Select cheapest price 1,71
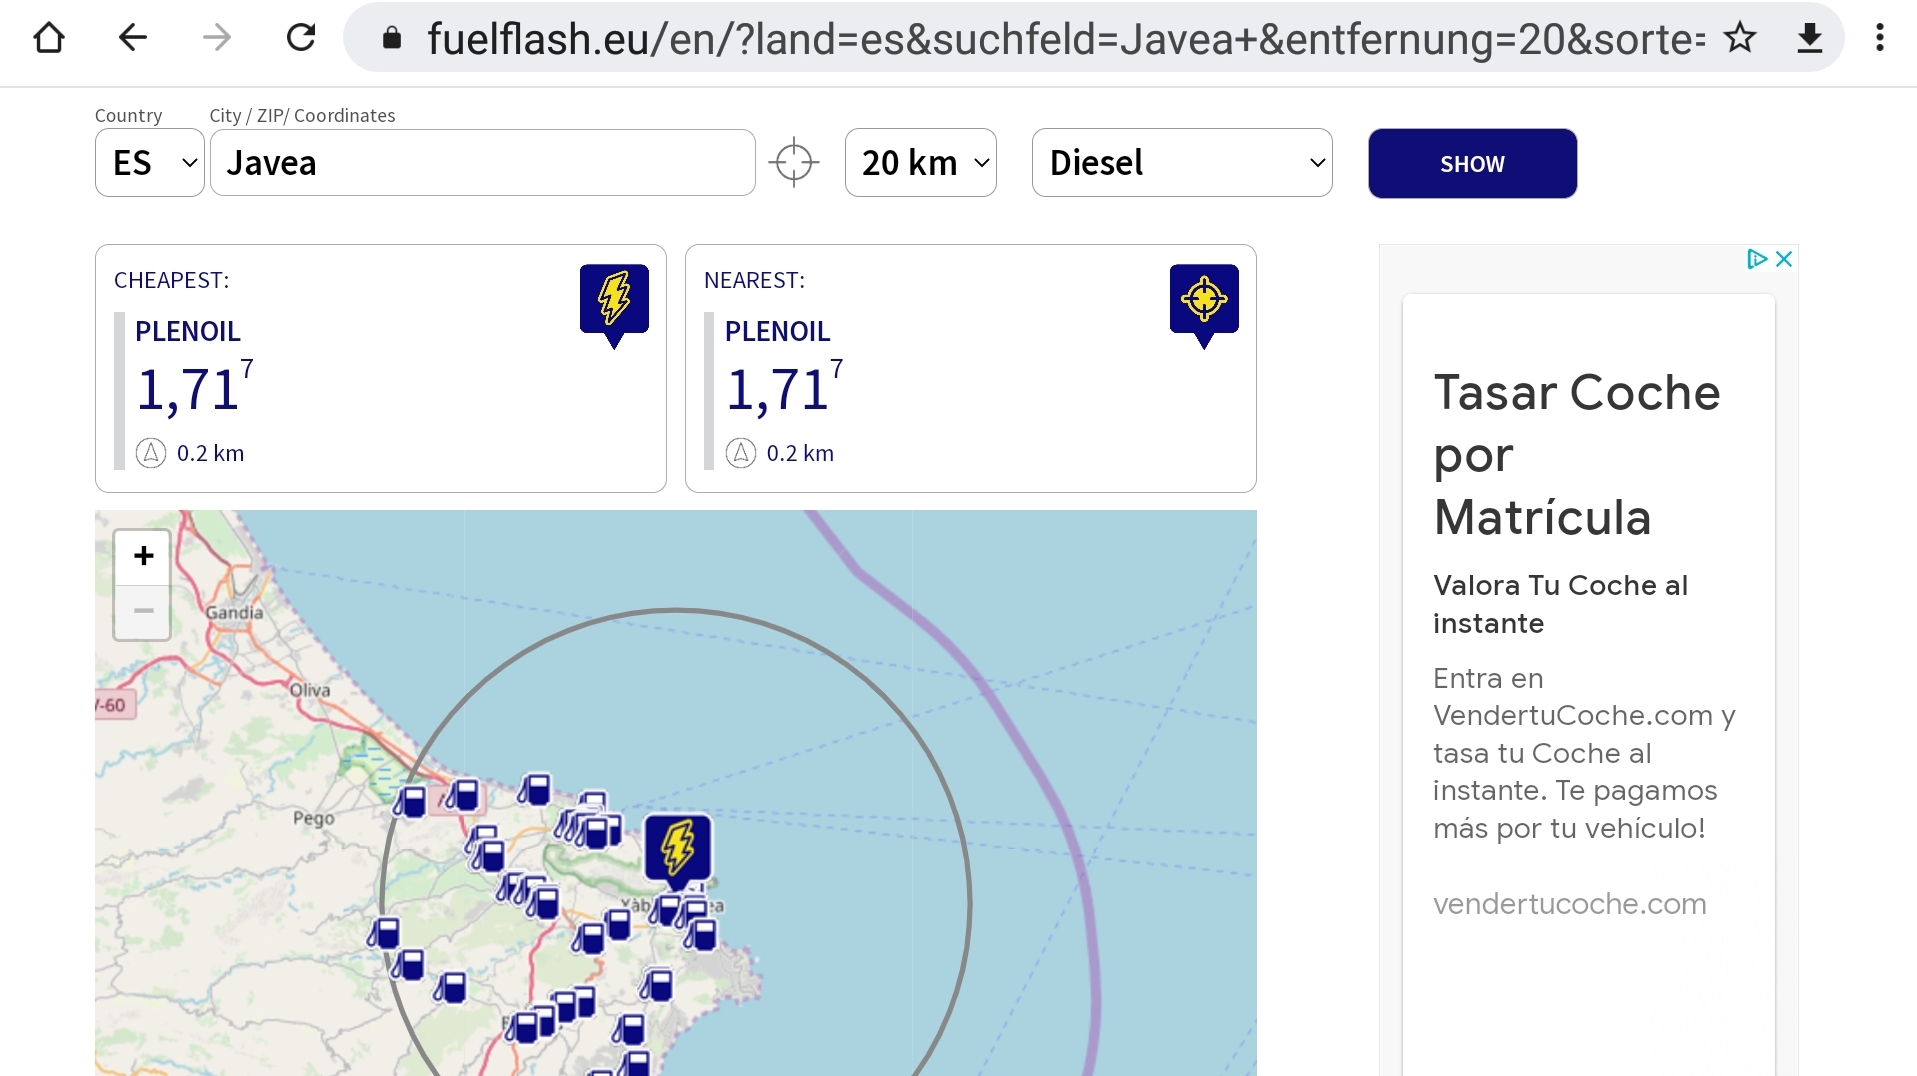 click(x=195, y=388)
